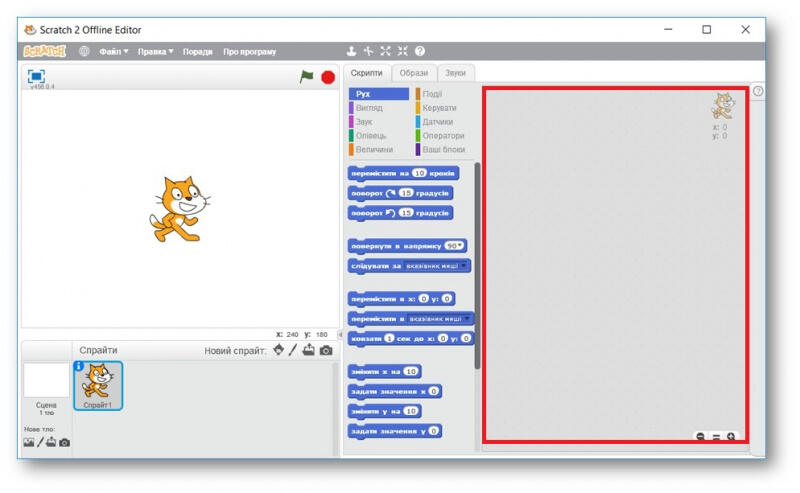Image resolution: width=800 pixels, height=493 pixels.
Task: Select the Grow sprite tool
Action: 385,51
